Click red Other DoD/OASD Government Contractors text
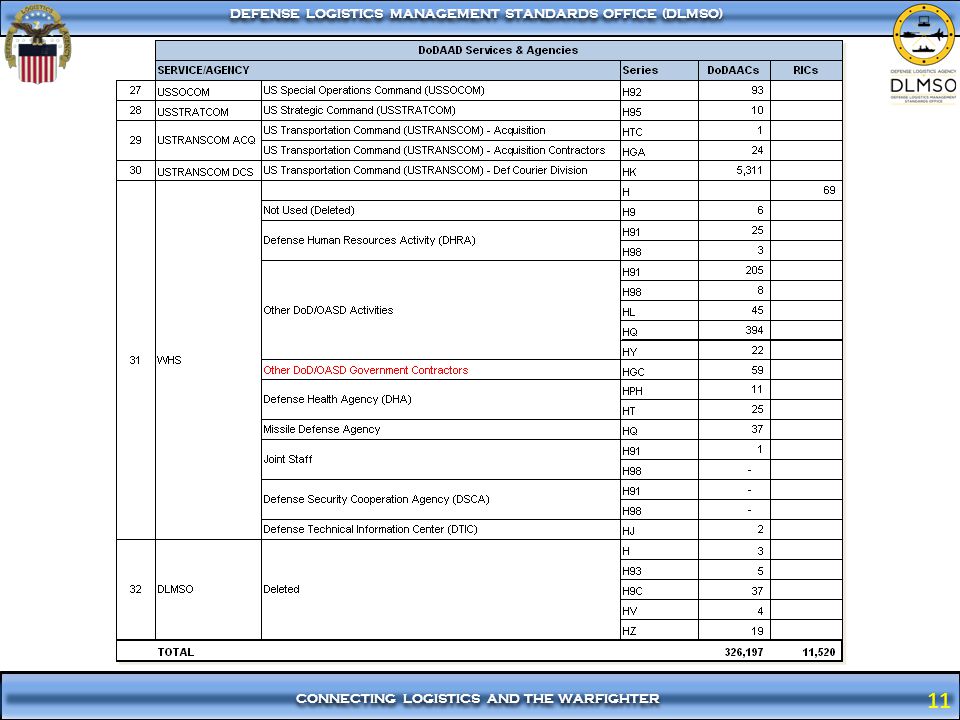Image resolution: width=960 pixels, height=720 pixels. [x=366, y=370]
